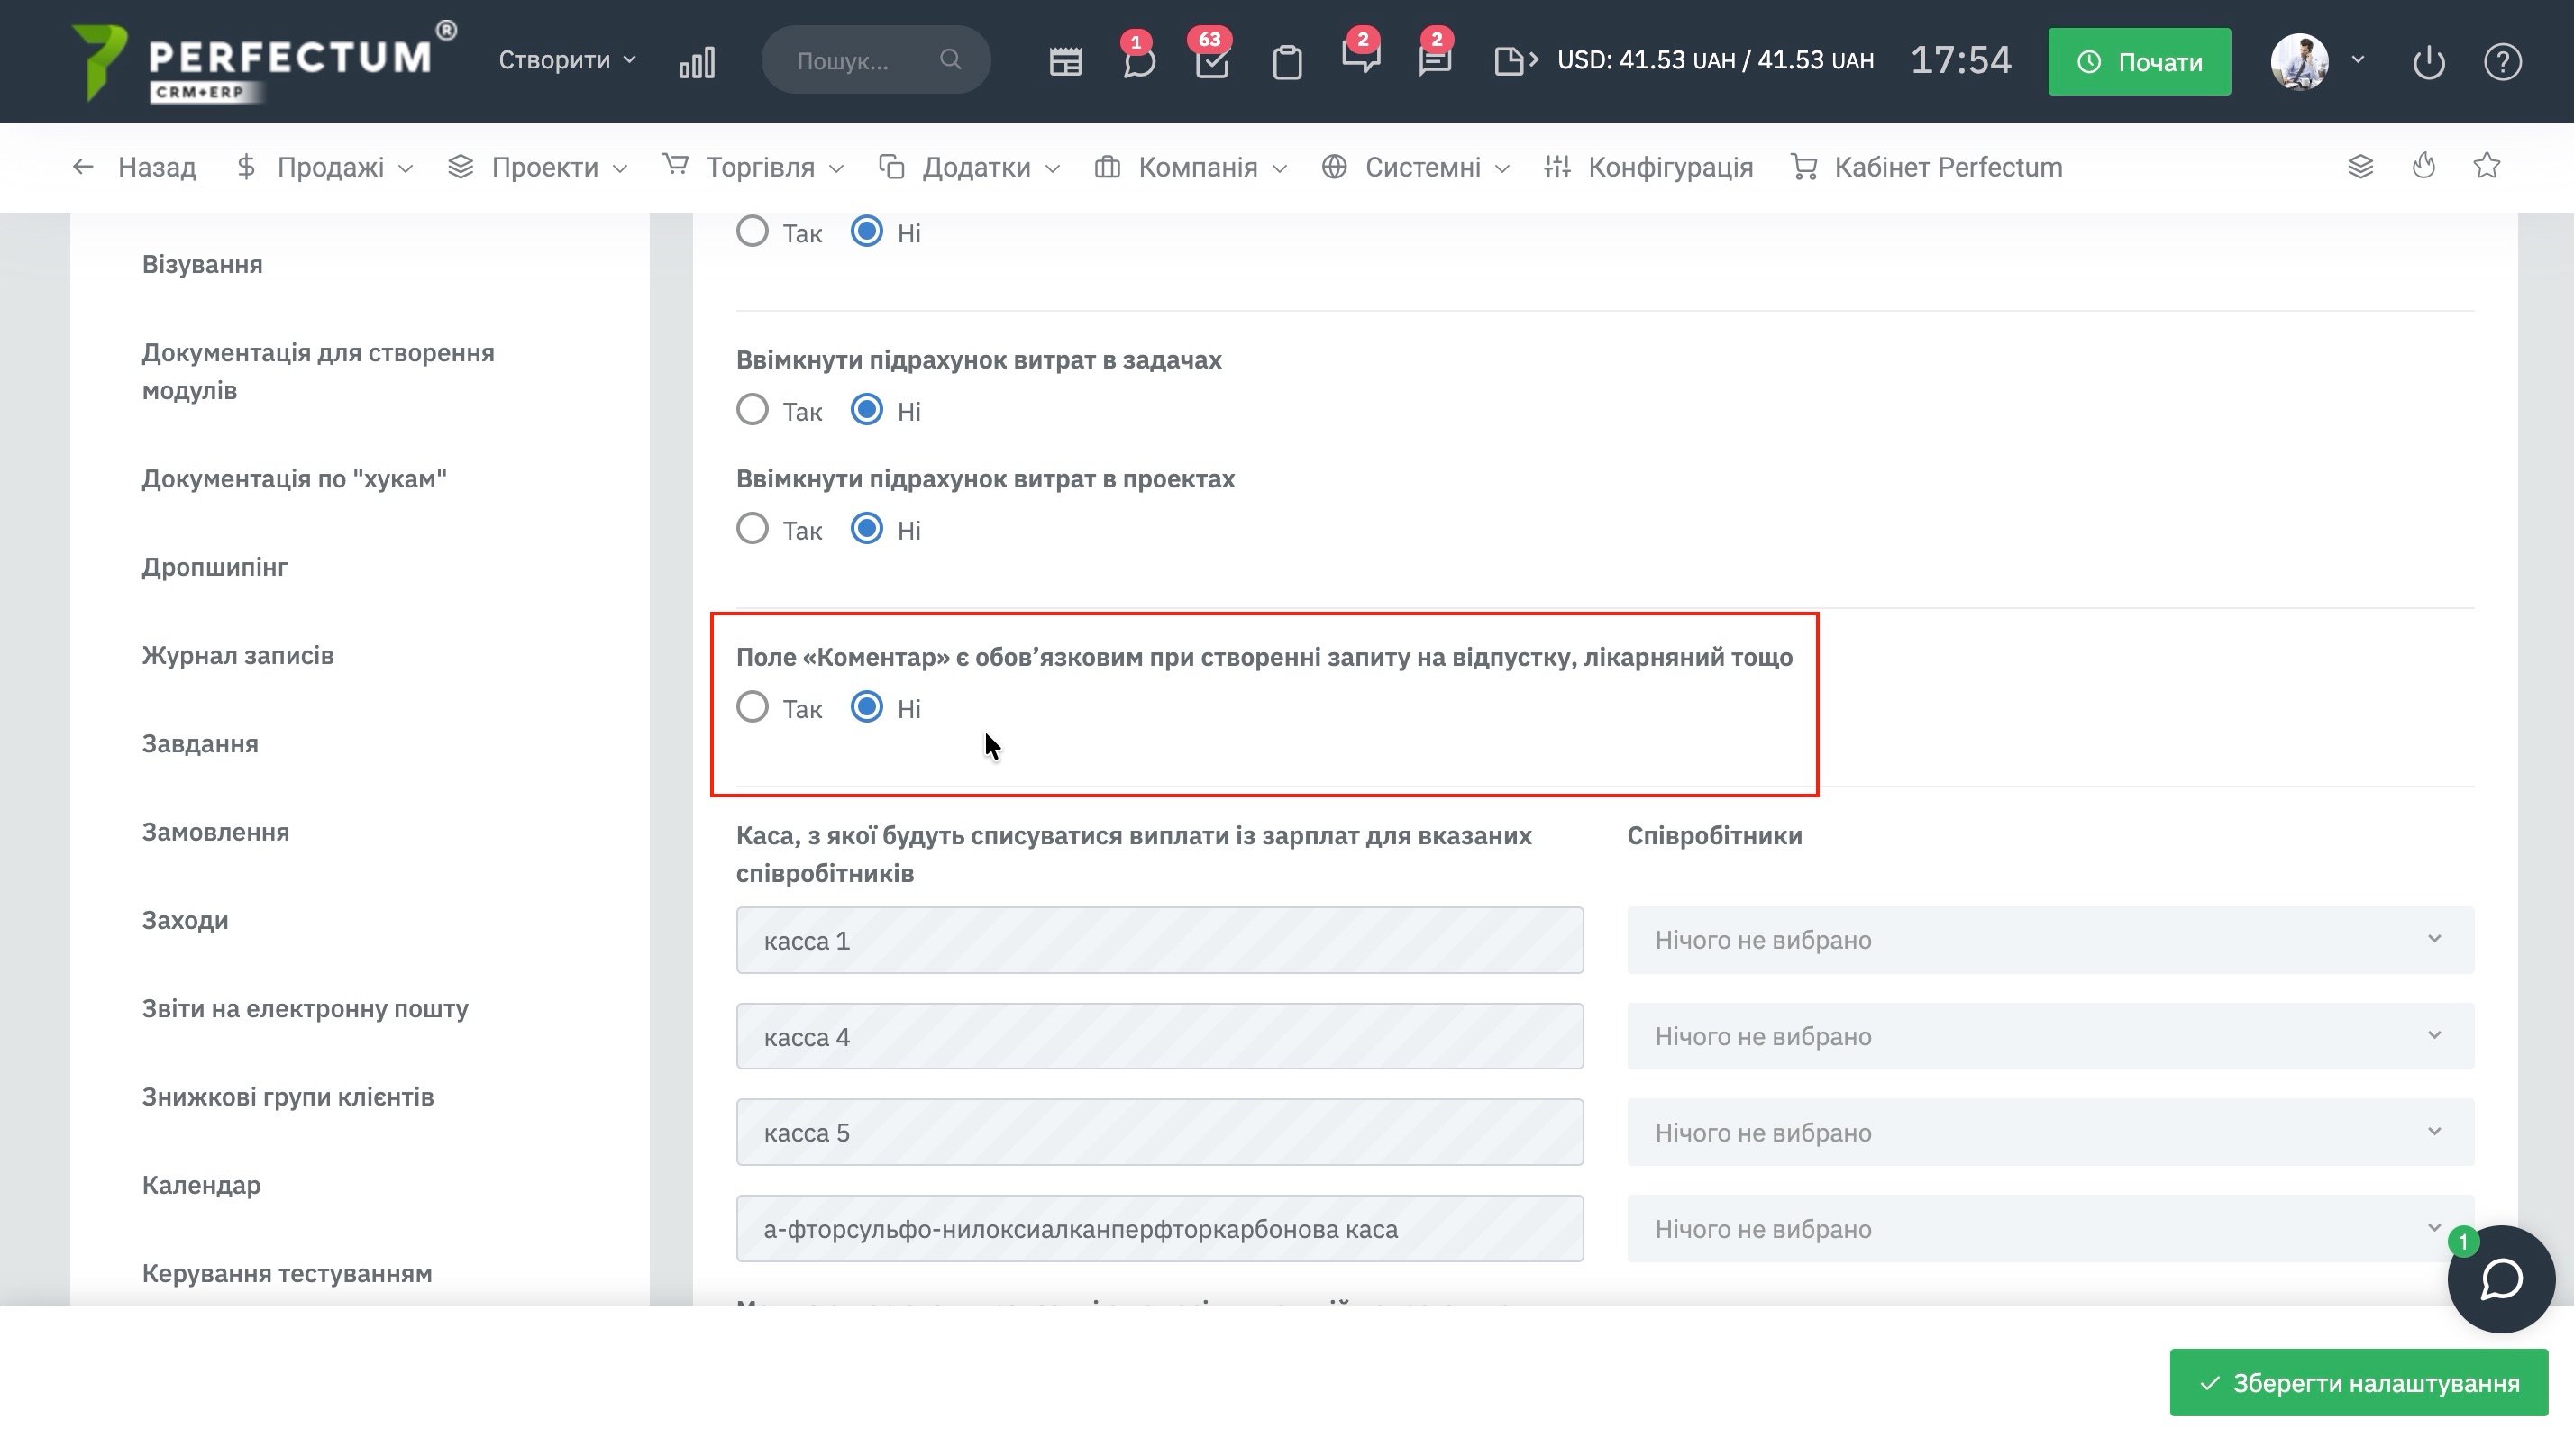This screenshot has height=1456, width=2574.
Task: Click the Пошук search field
Action: point(860,61)
